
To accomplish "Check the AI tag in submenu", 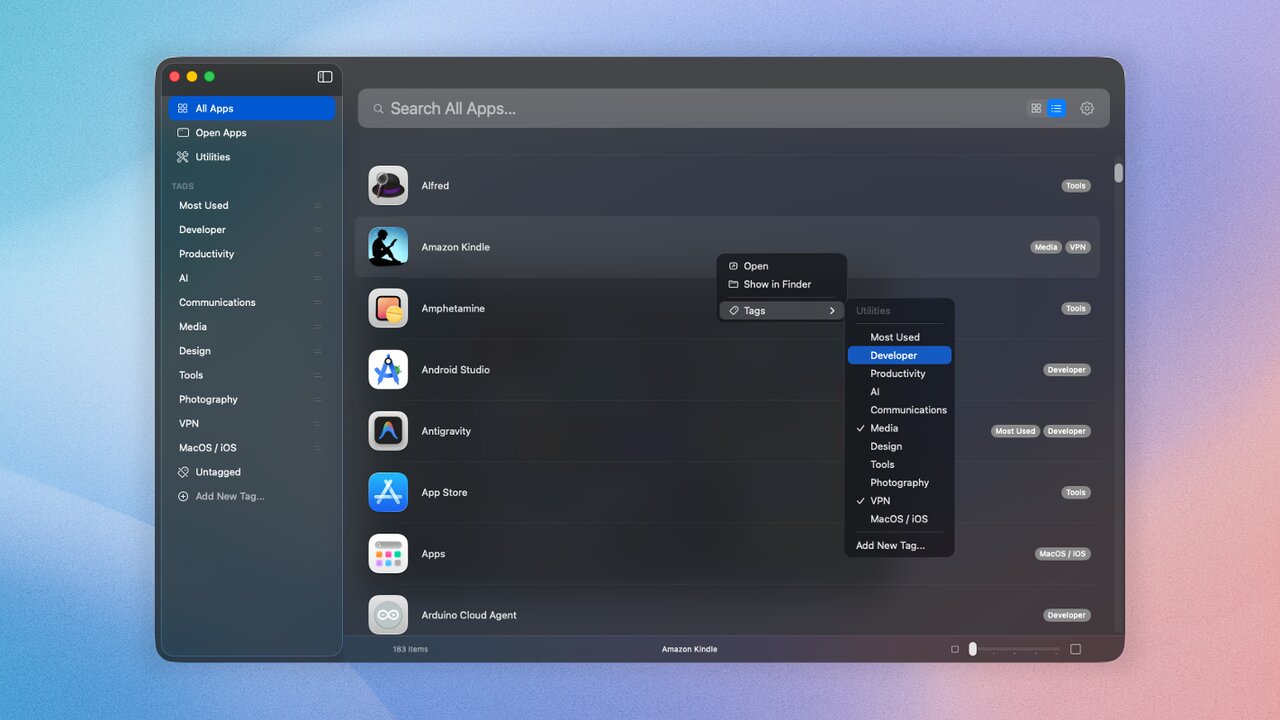I will [x=899, y=392].
